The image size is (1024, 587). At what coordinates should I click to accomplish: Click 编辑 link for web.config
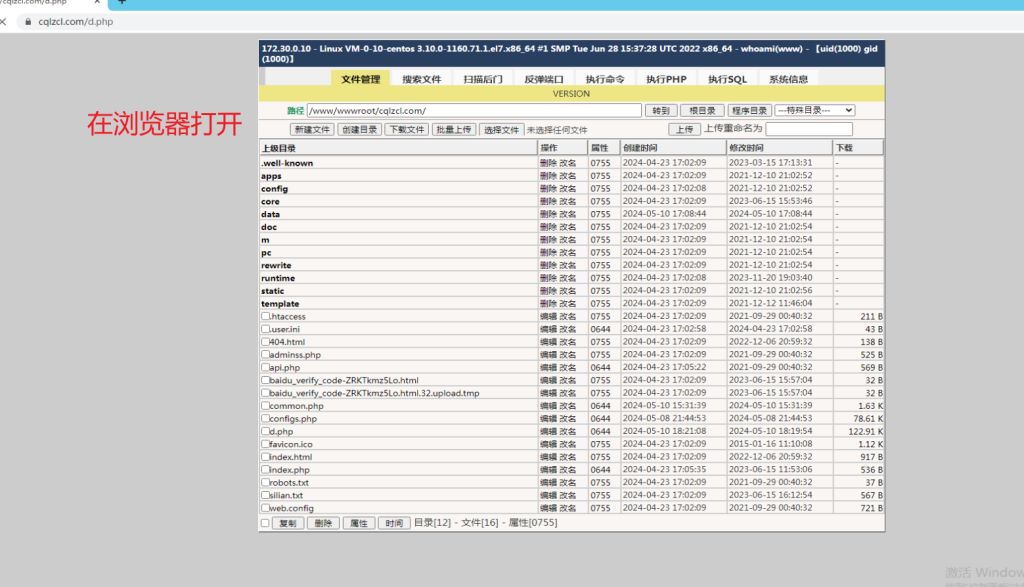548,508
